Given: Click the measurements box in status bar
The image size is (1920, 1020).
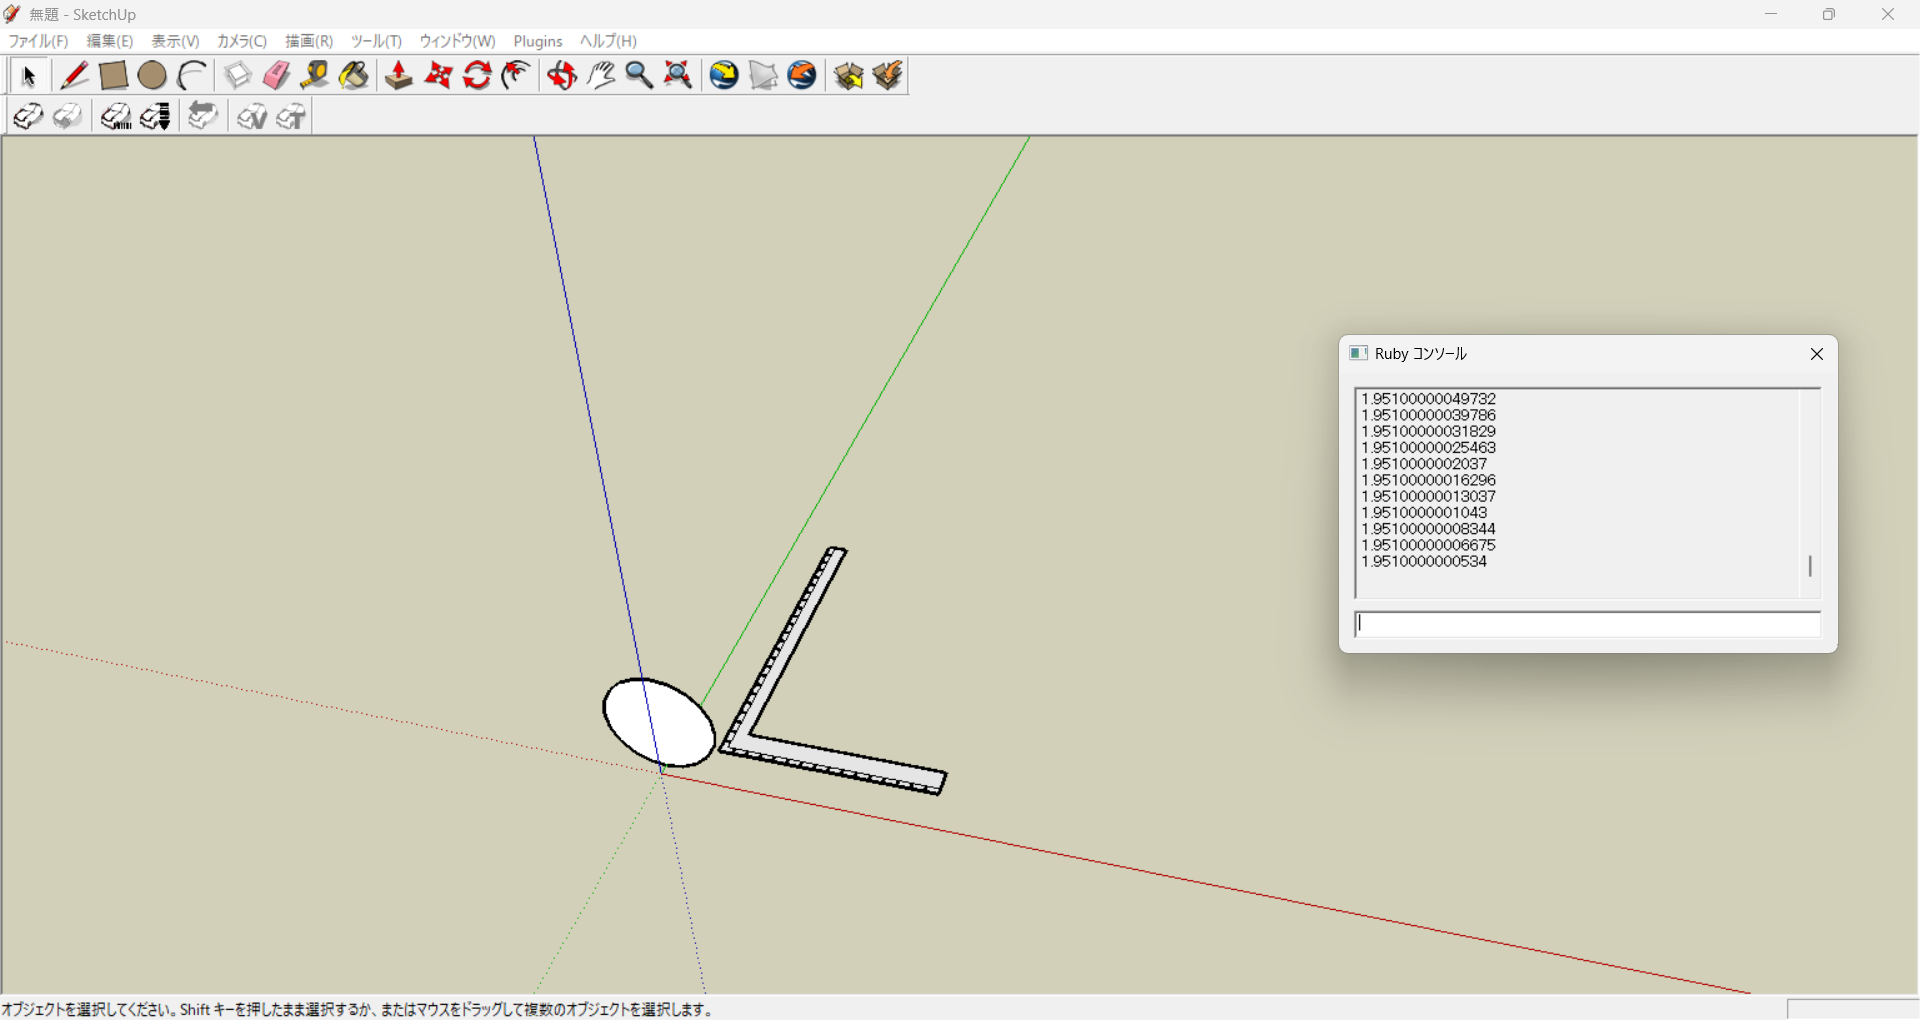Looking at the screenshot, I should pos(1853,1009).
